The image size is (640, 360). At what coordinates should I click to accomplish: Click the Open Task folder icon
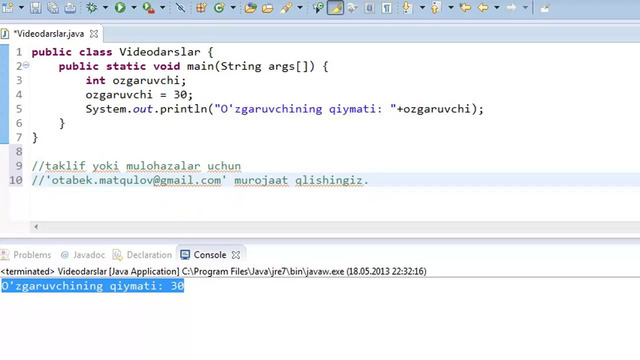(x=267, y=7)
